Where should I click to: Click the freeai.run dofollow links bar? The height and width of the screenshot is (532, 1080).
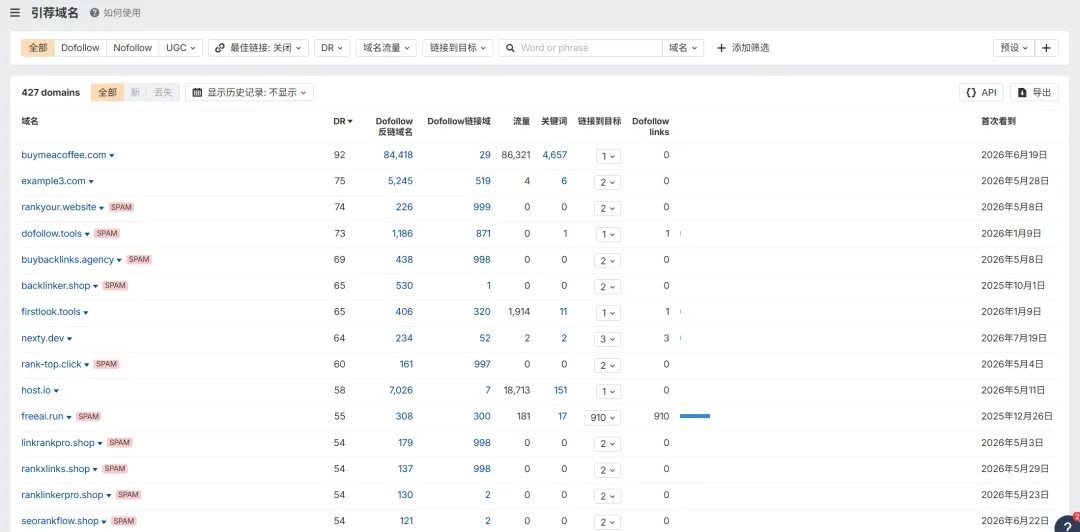(x=694, y=416)
